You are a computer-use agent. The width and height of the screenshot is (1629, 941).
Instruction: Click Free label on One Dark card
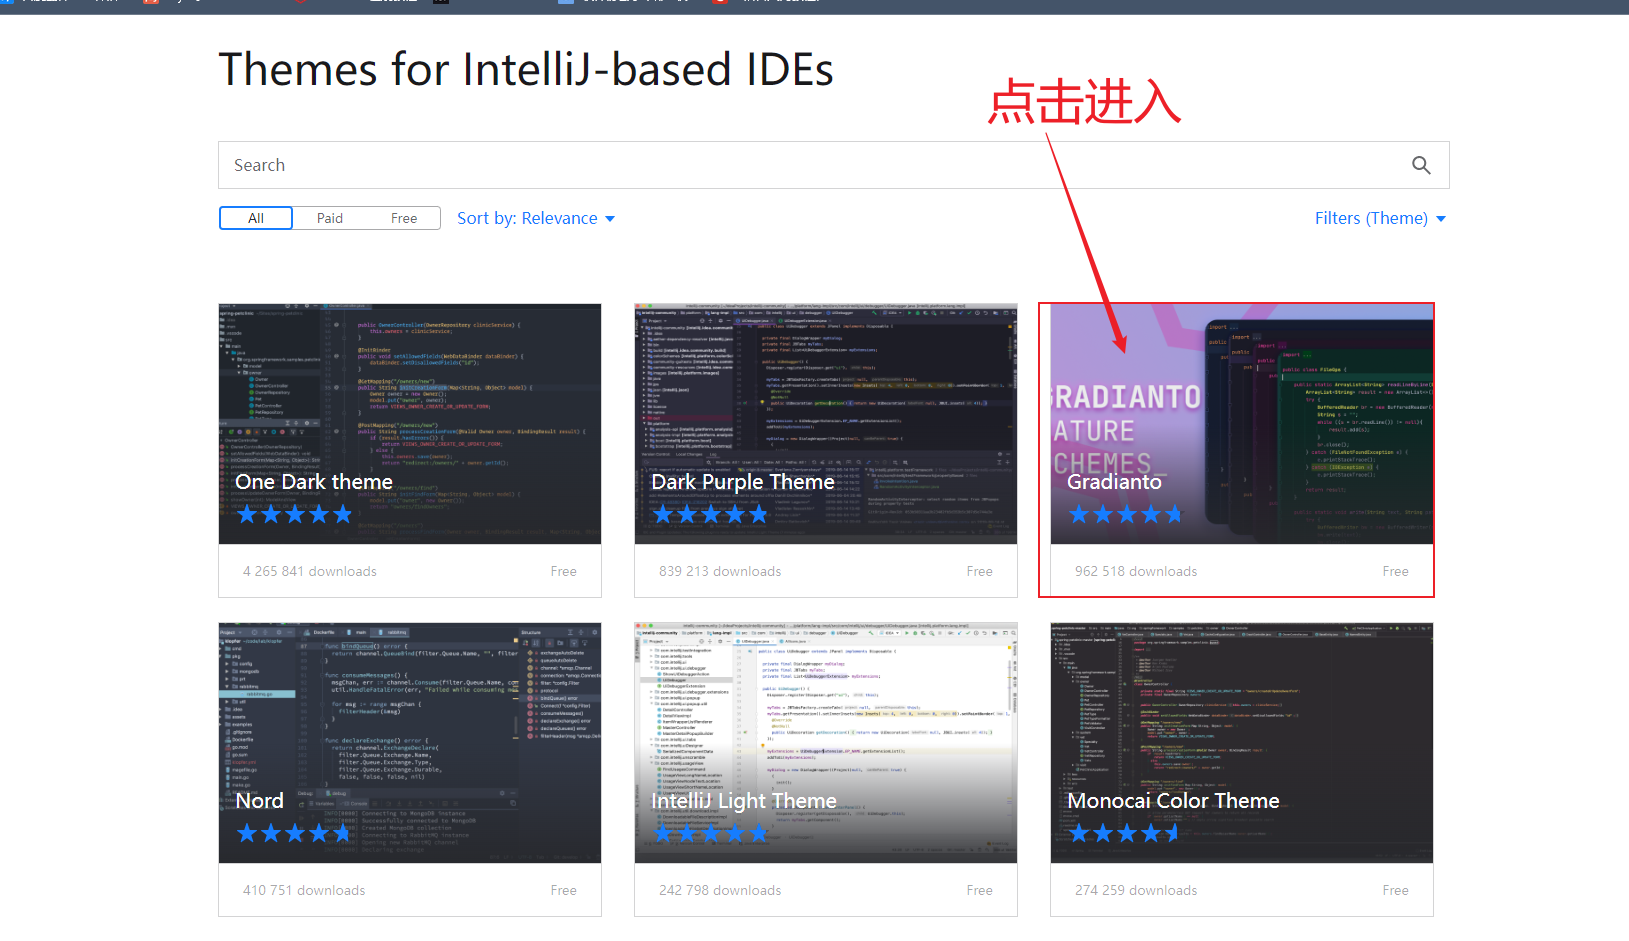click(564, 571)
